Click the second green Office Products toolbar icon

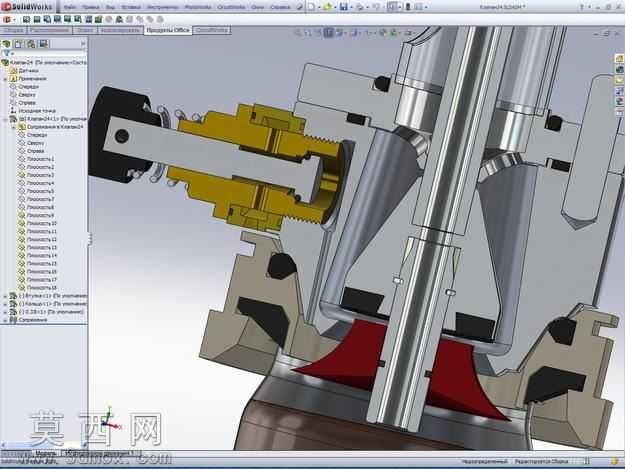tap(37, 19)
